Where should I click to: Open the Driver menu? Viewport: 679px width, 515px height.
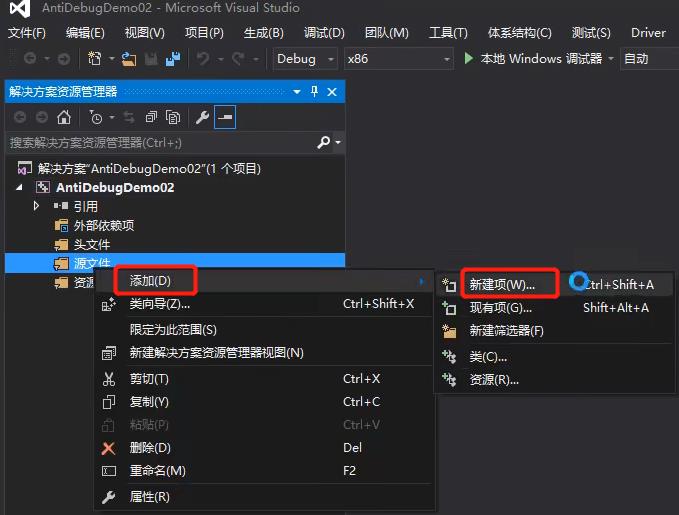pyautogui.click(x=648, y=33)
